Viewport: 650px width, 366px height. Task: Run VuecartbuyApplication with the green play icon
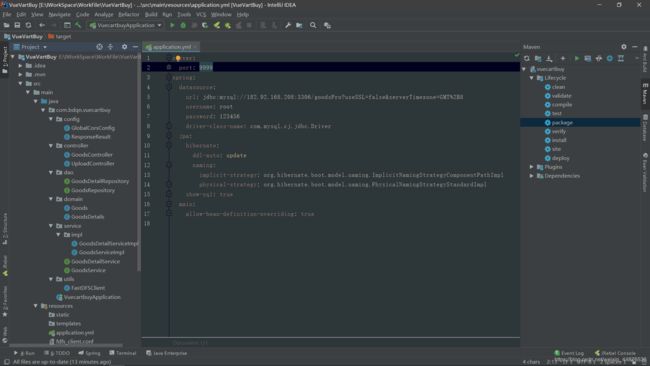(x=172, y=25)
